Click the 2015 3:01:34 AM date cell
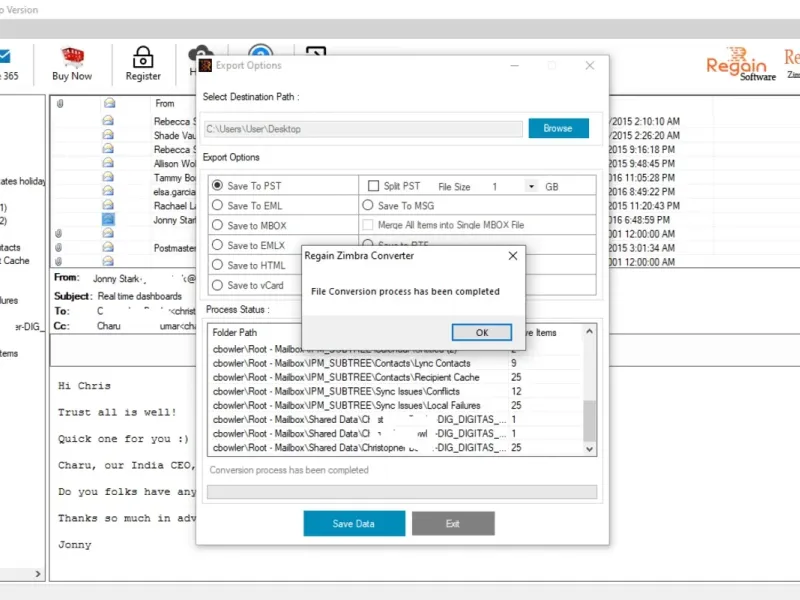The height and width of the screenshot is (600, 800). click(x=642, y=248)
